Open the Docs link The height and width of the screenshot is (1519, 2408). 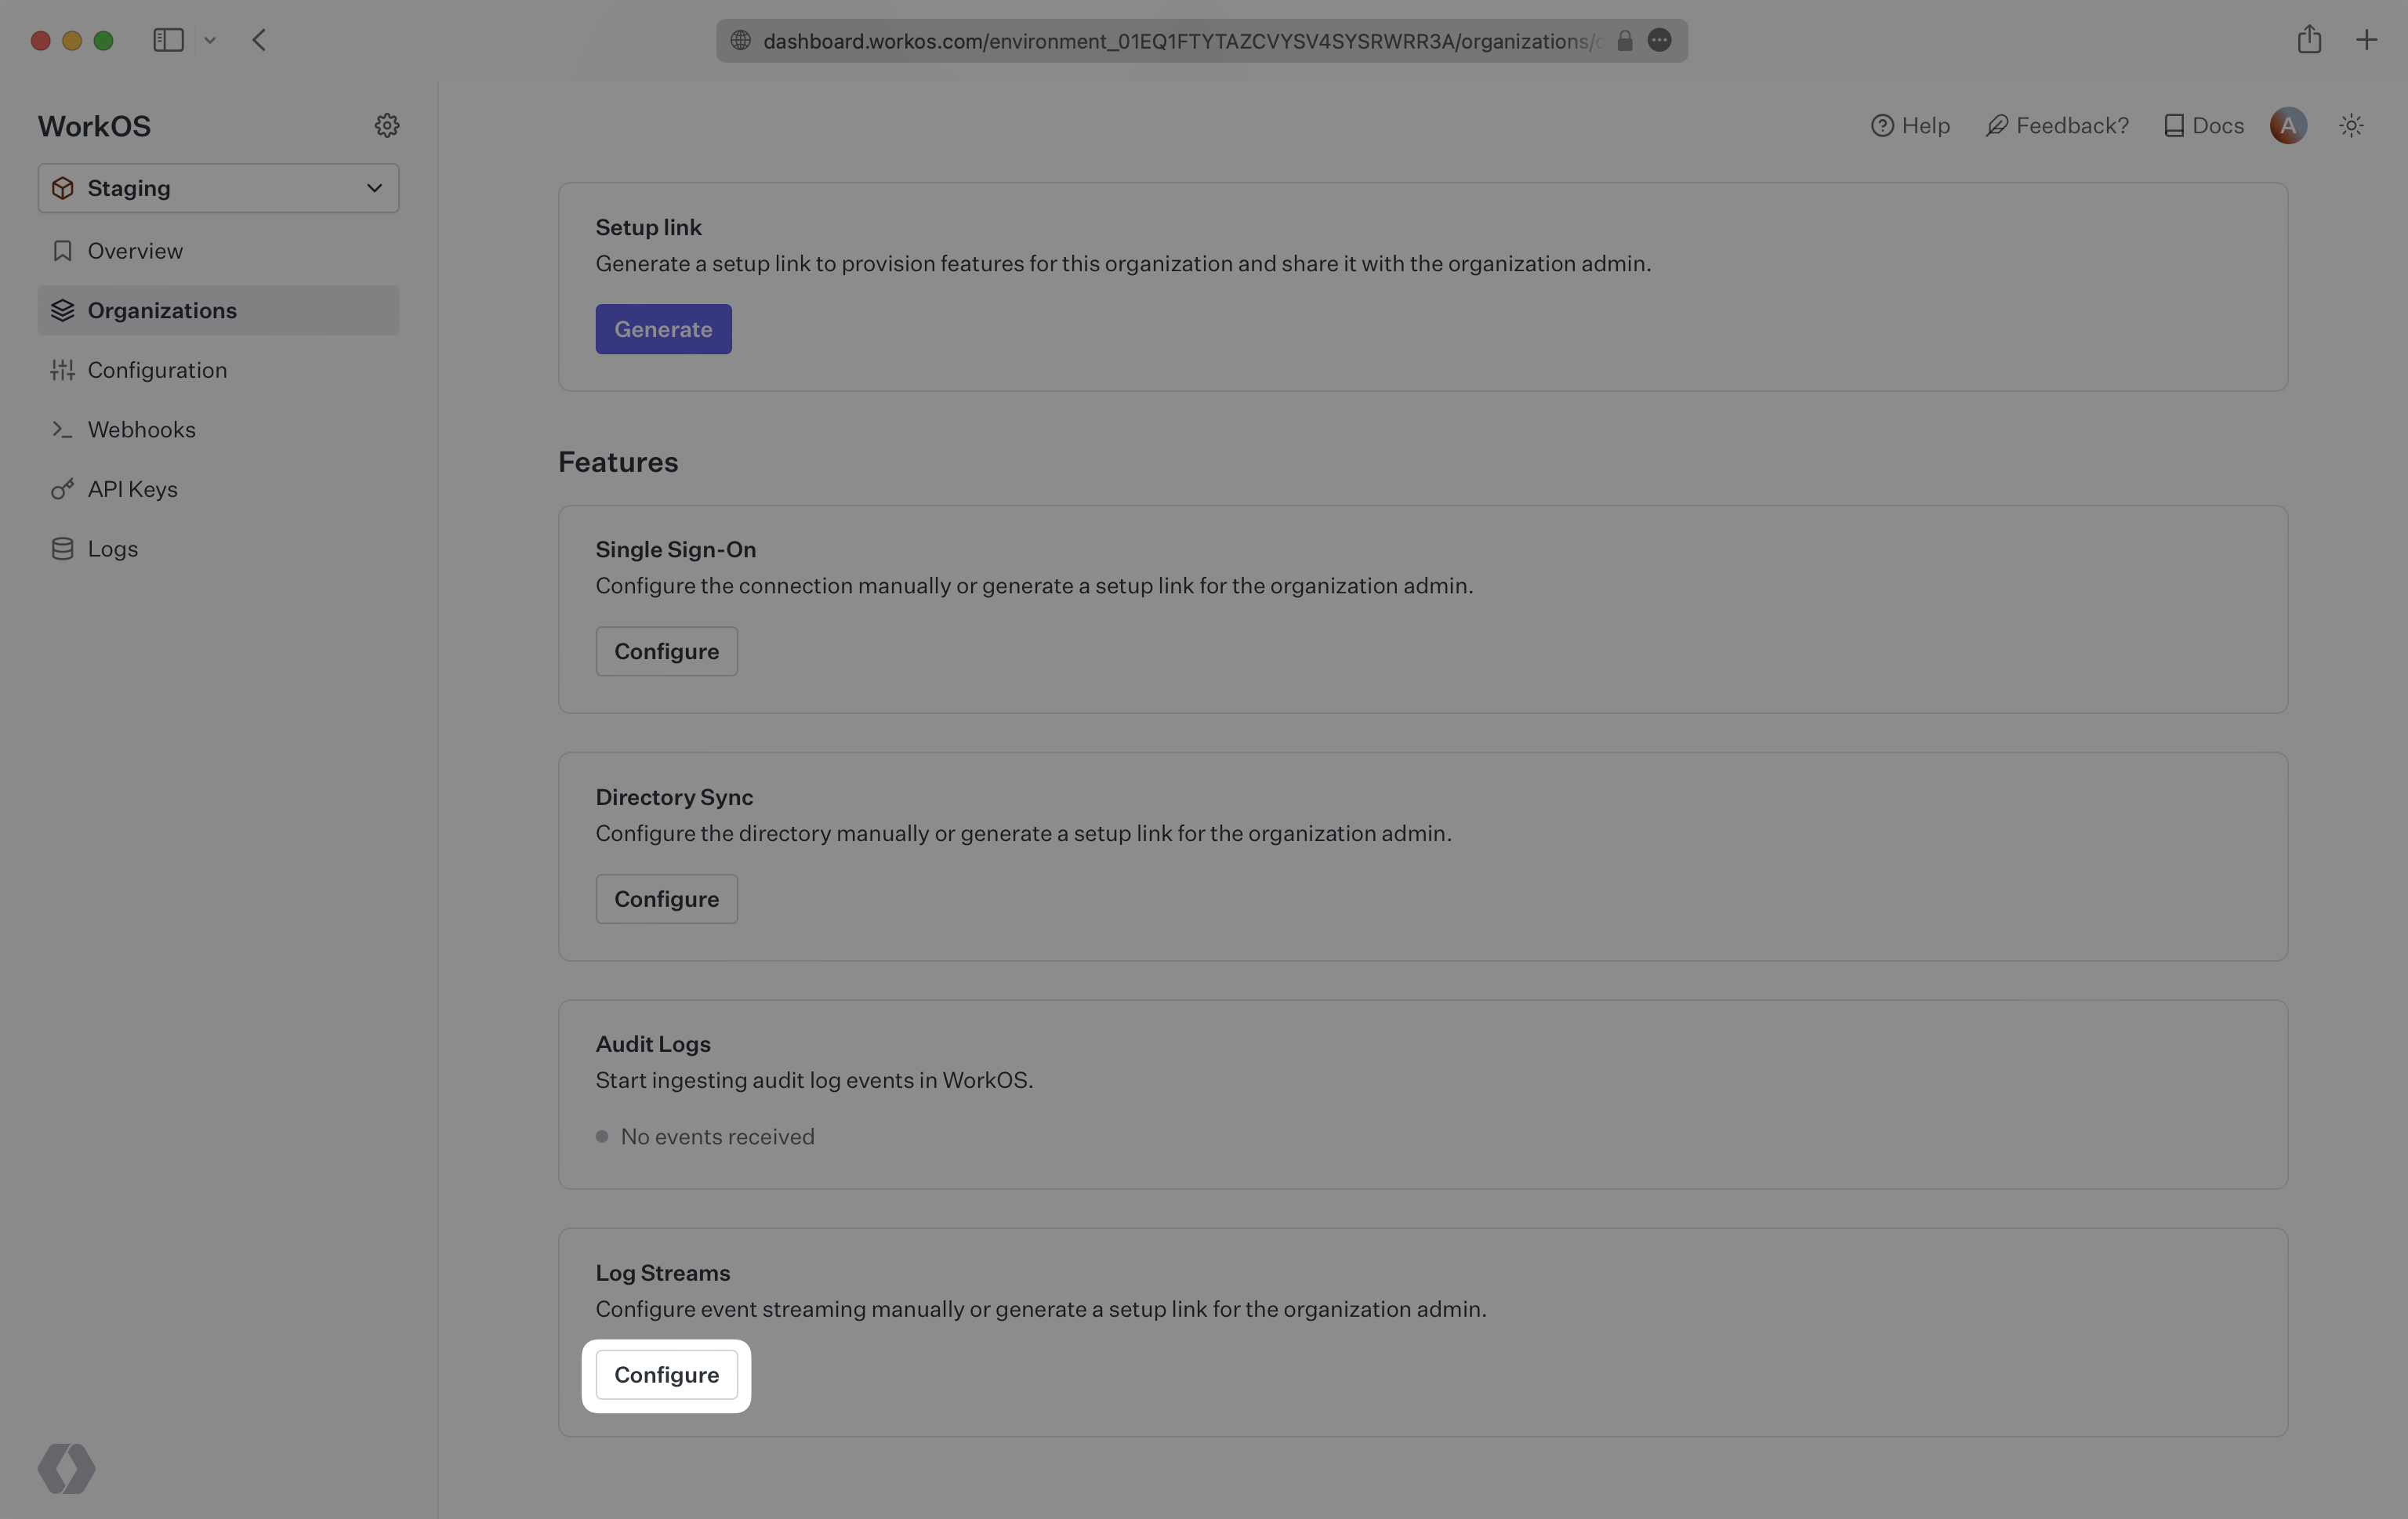pos(2204,125)
